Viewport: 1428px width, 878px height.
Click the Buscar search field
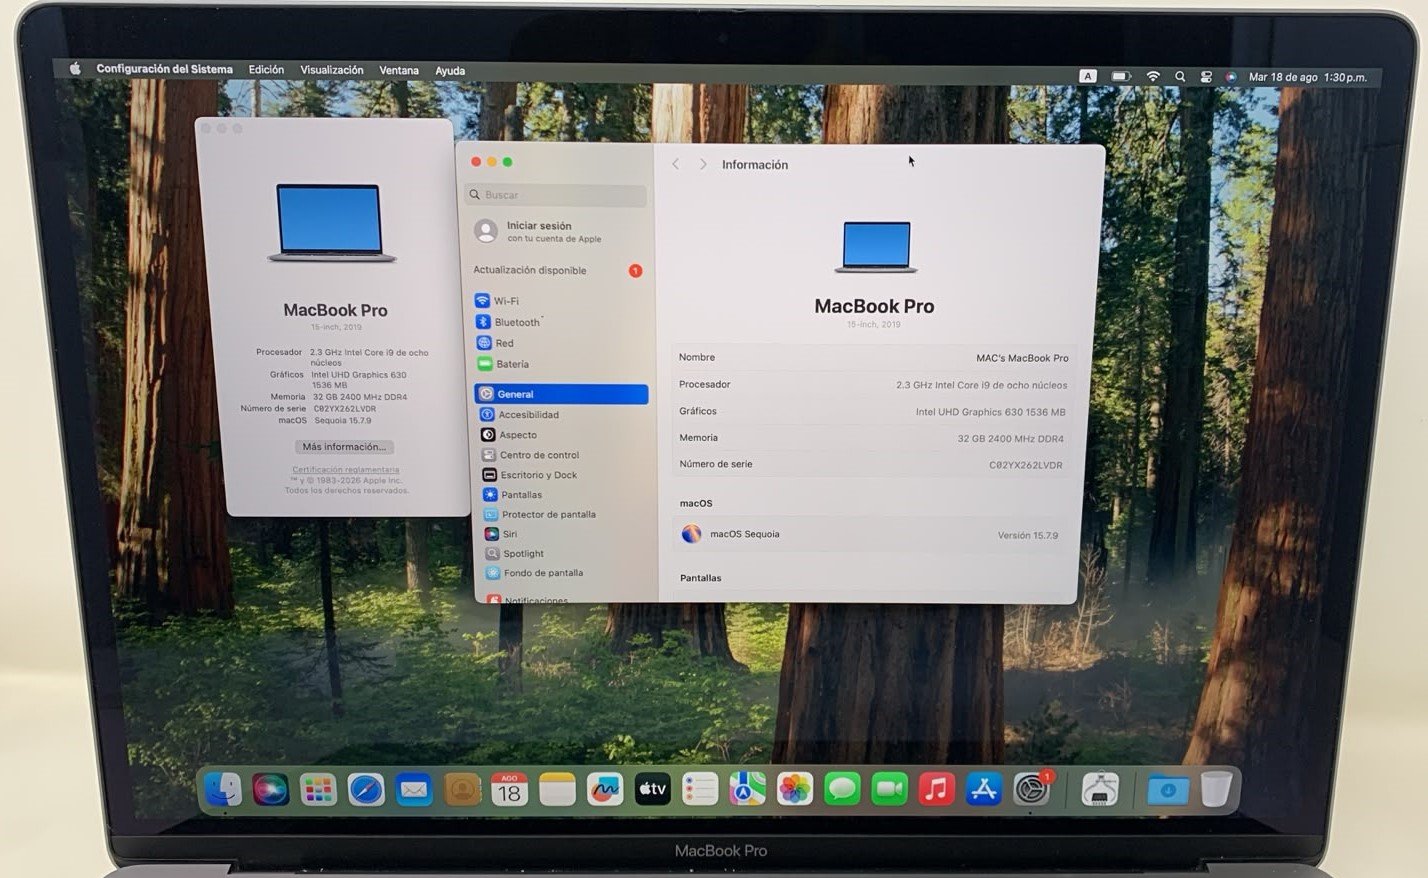coord(556,195)
